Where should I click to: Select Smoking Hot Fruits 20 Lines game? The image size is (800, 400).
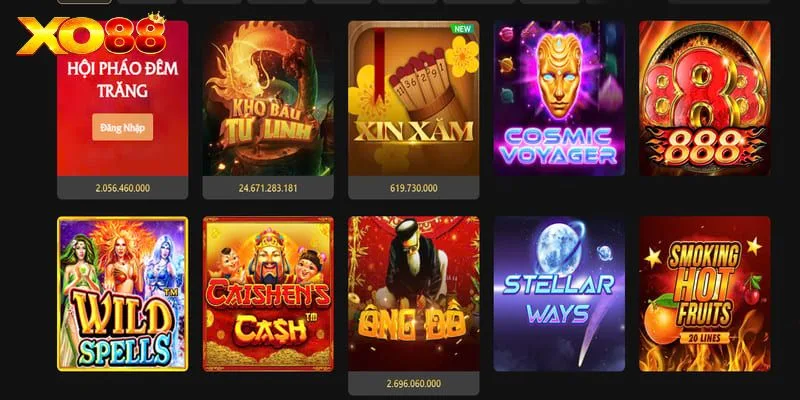pos(705,294)
